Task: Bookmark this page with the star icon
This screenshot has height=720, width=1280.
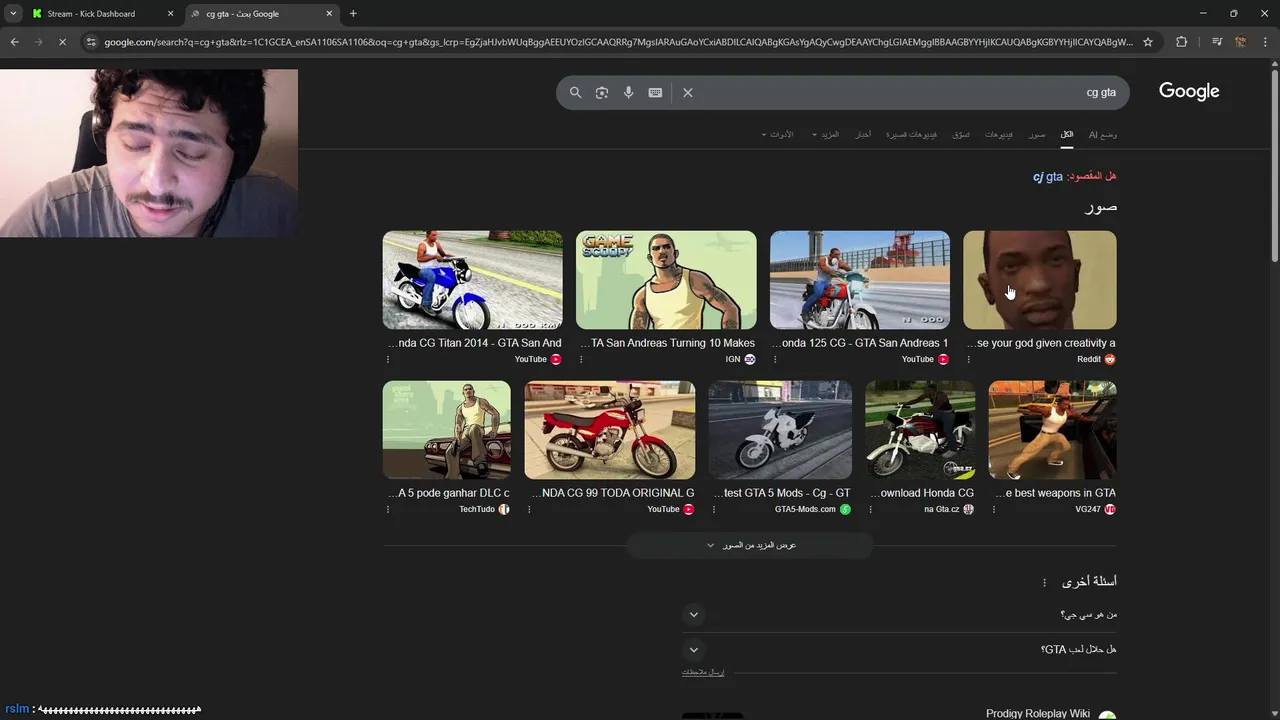Action: 1148,42
